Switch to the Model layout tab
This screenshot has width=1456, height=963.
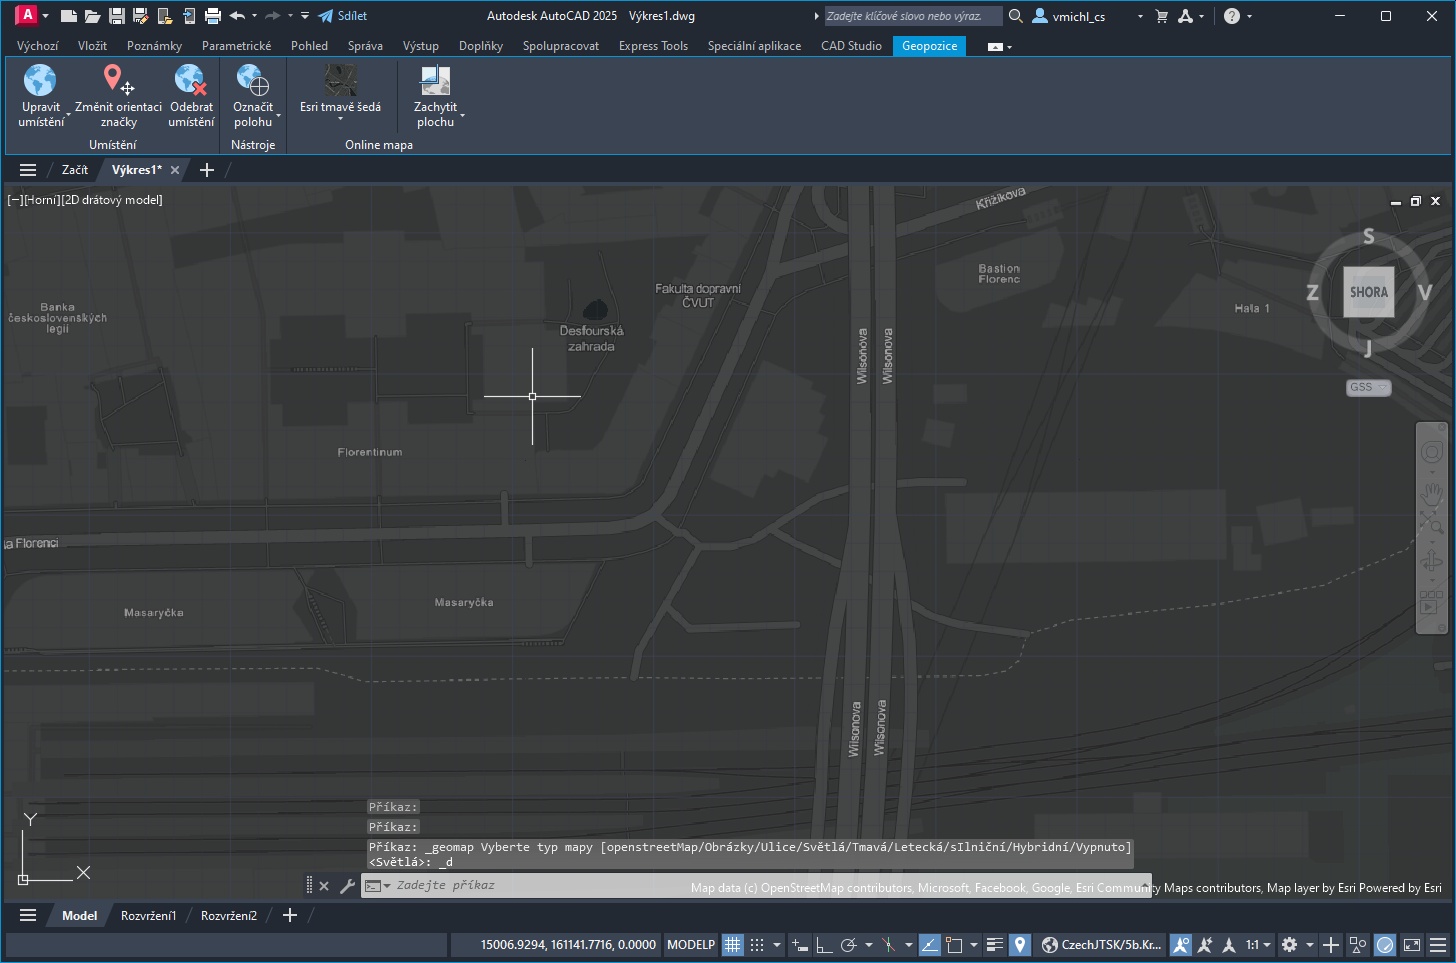[80, 915]
